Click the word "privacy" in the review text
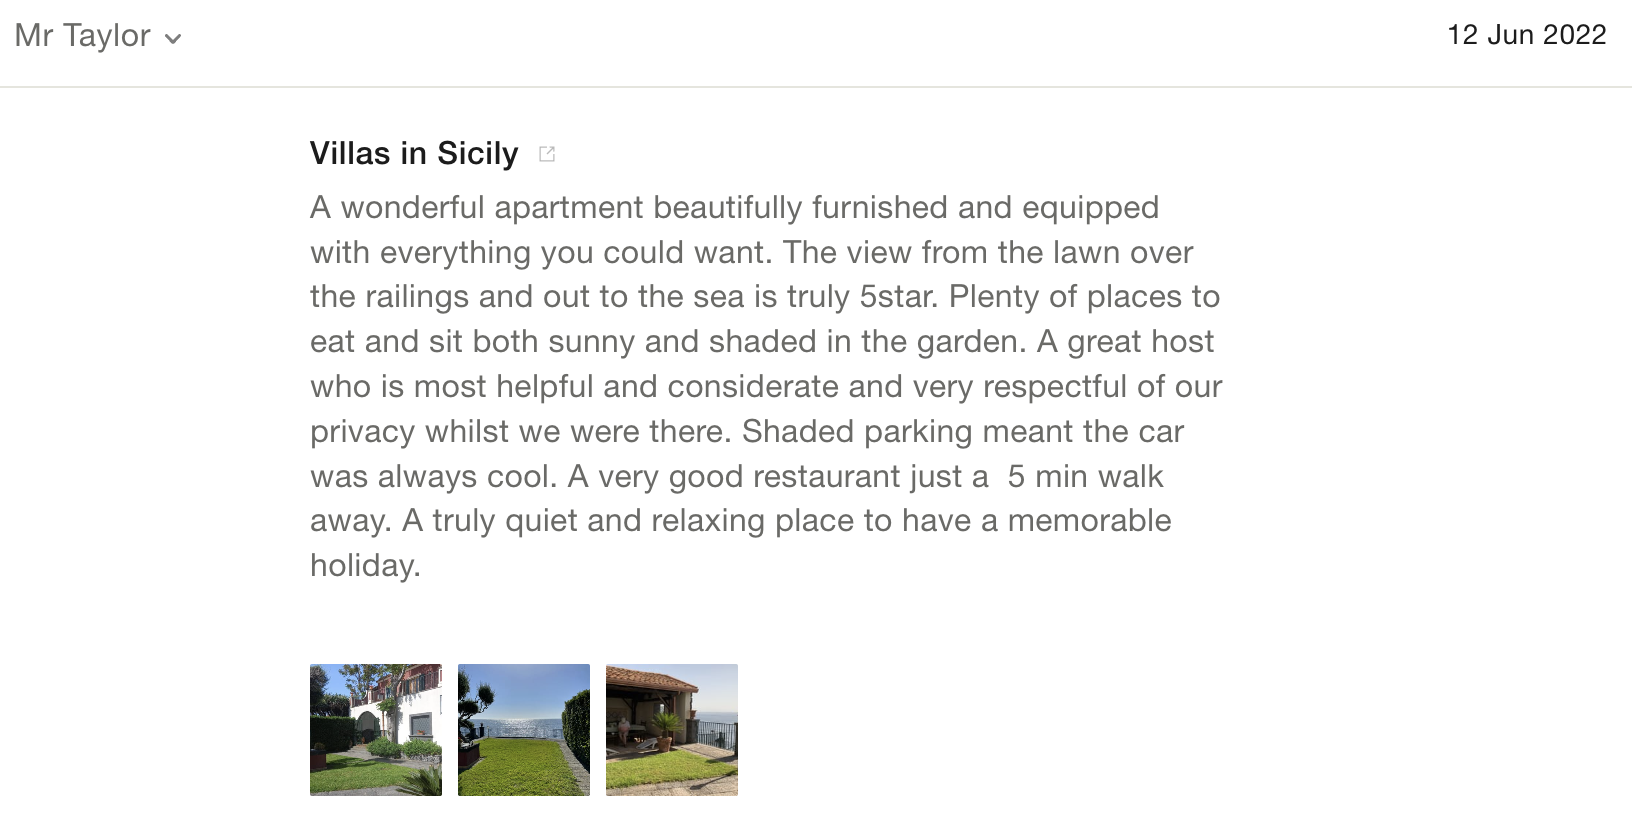The image size is (1632, 834). [363, 431]
